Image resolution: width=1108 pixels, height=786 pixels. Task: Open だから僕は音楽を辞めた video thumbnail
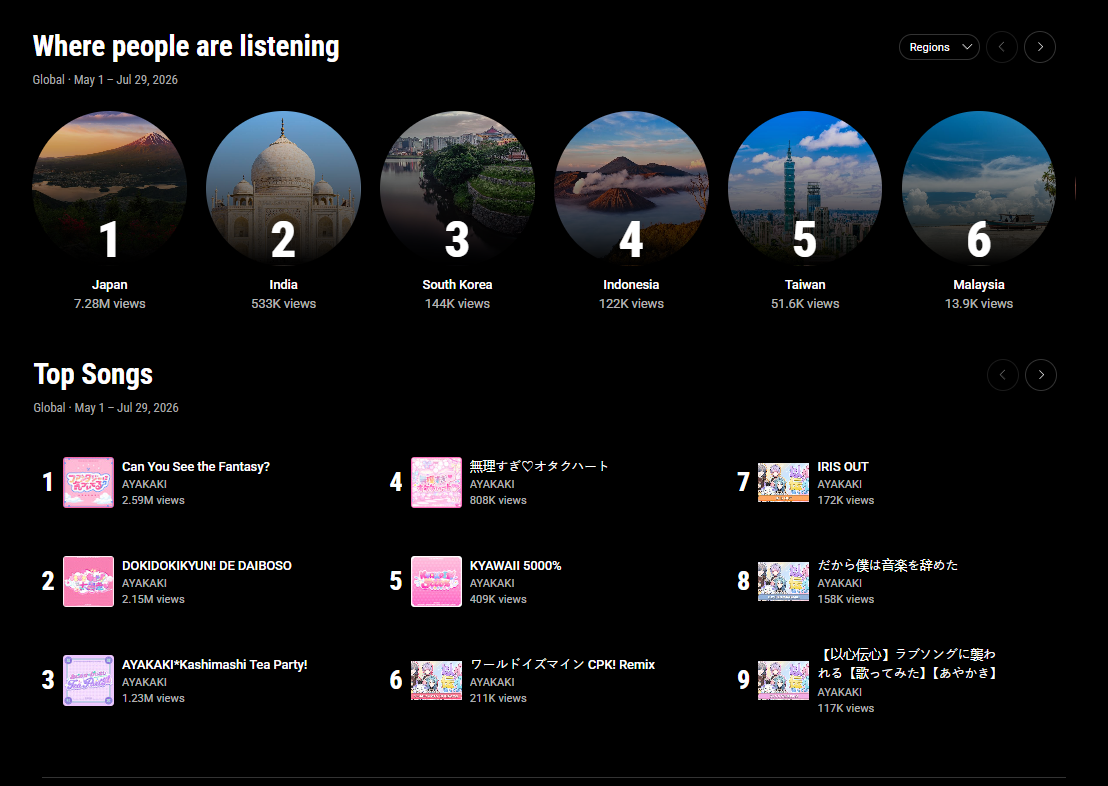[783, 582]
